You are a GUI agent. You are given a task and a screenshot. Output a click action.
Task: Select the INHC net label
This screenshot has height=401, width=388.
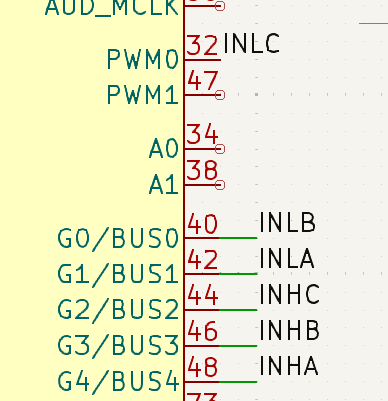[289, 294]
